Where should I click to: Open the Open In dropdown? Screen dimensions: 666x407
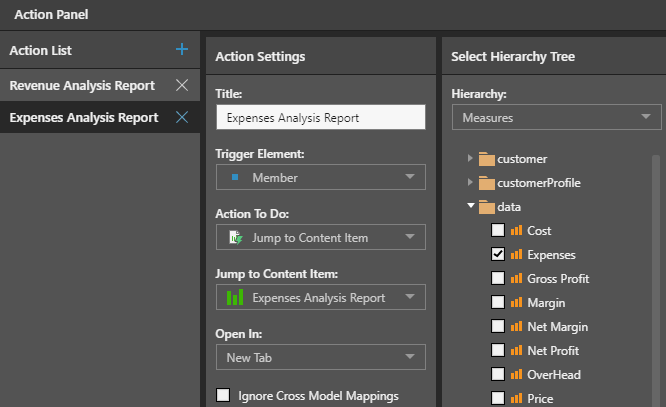[x=321, y=357]
